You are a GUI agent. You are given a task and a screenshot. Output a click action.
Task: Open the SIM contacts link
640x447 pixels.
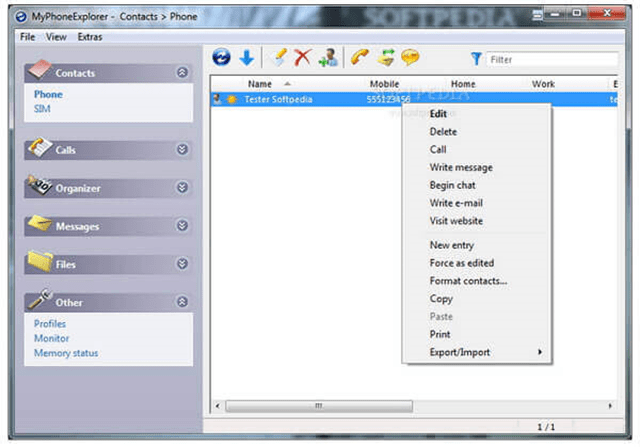42,109
